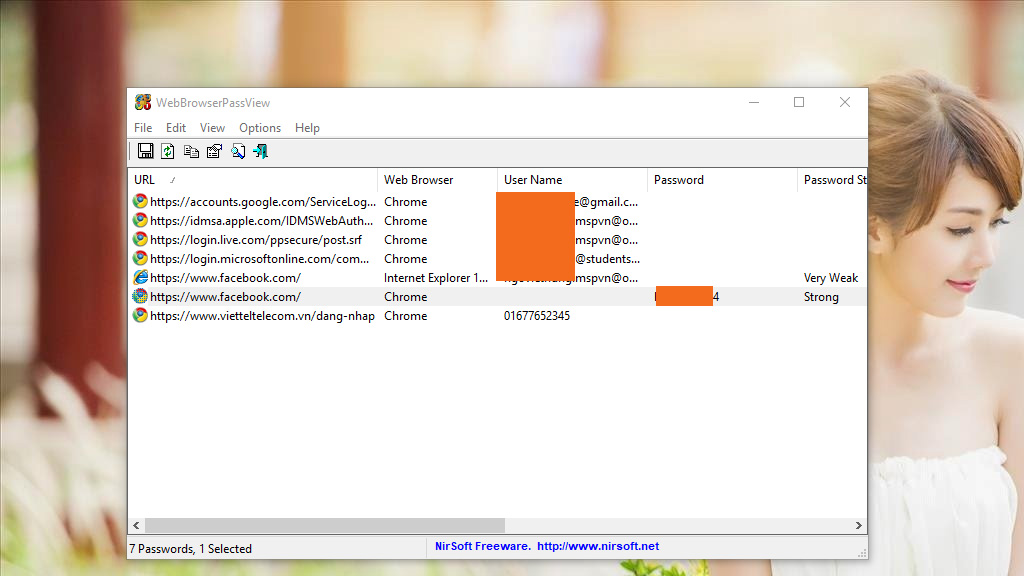Open the Help menu
The height and width of the screenshot is (576, 1024).
pos(307,128)
